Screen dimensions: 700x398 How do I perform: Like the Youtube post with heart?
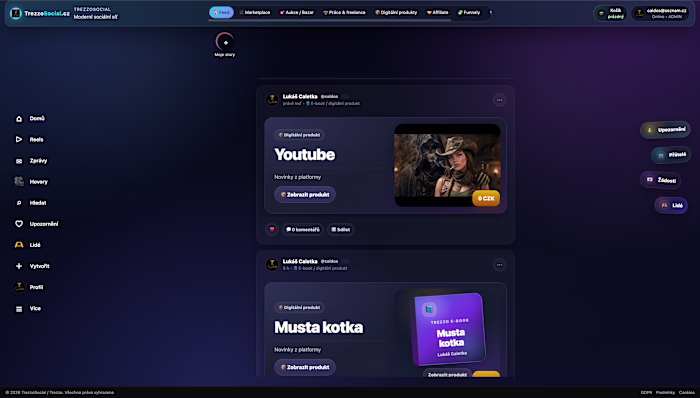(272, 229)
